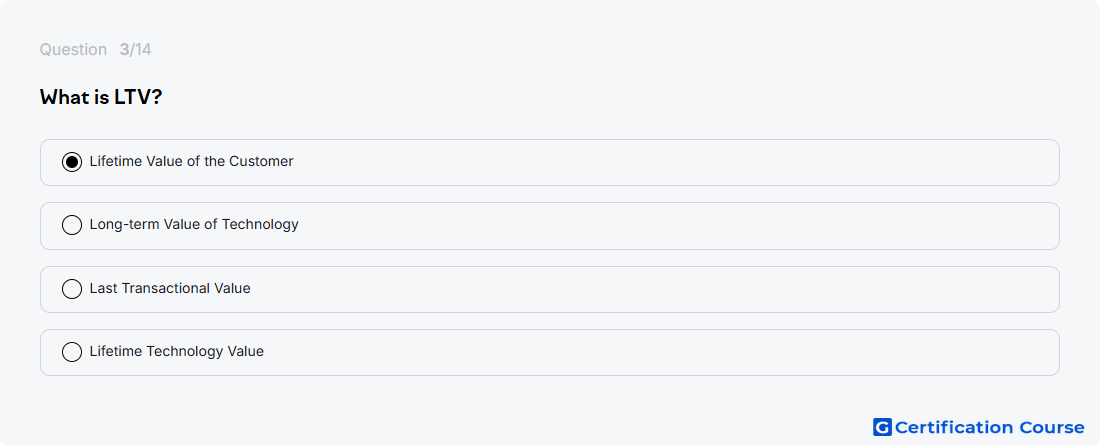The image size is (1100, 446).
Task: Click the 'LTV?' word in the question title
Action: [x=138, y=97]
